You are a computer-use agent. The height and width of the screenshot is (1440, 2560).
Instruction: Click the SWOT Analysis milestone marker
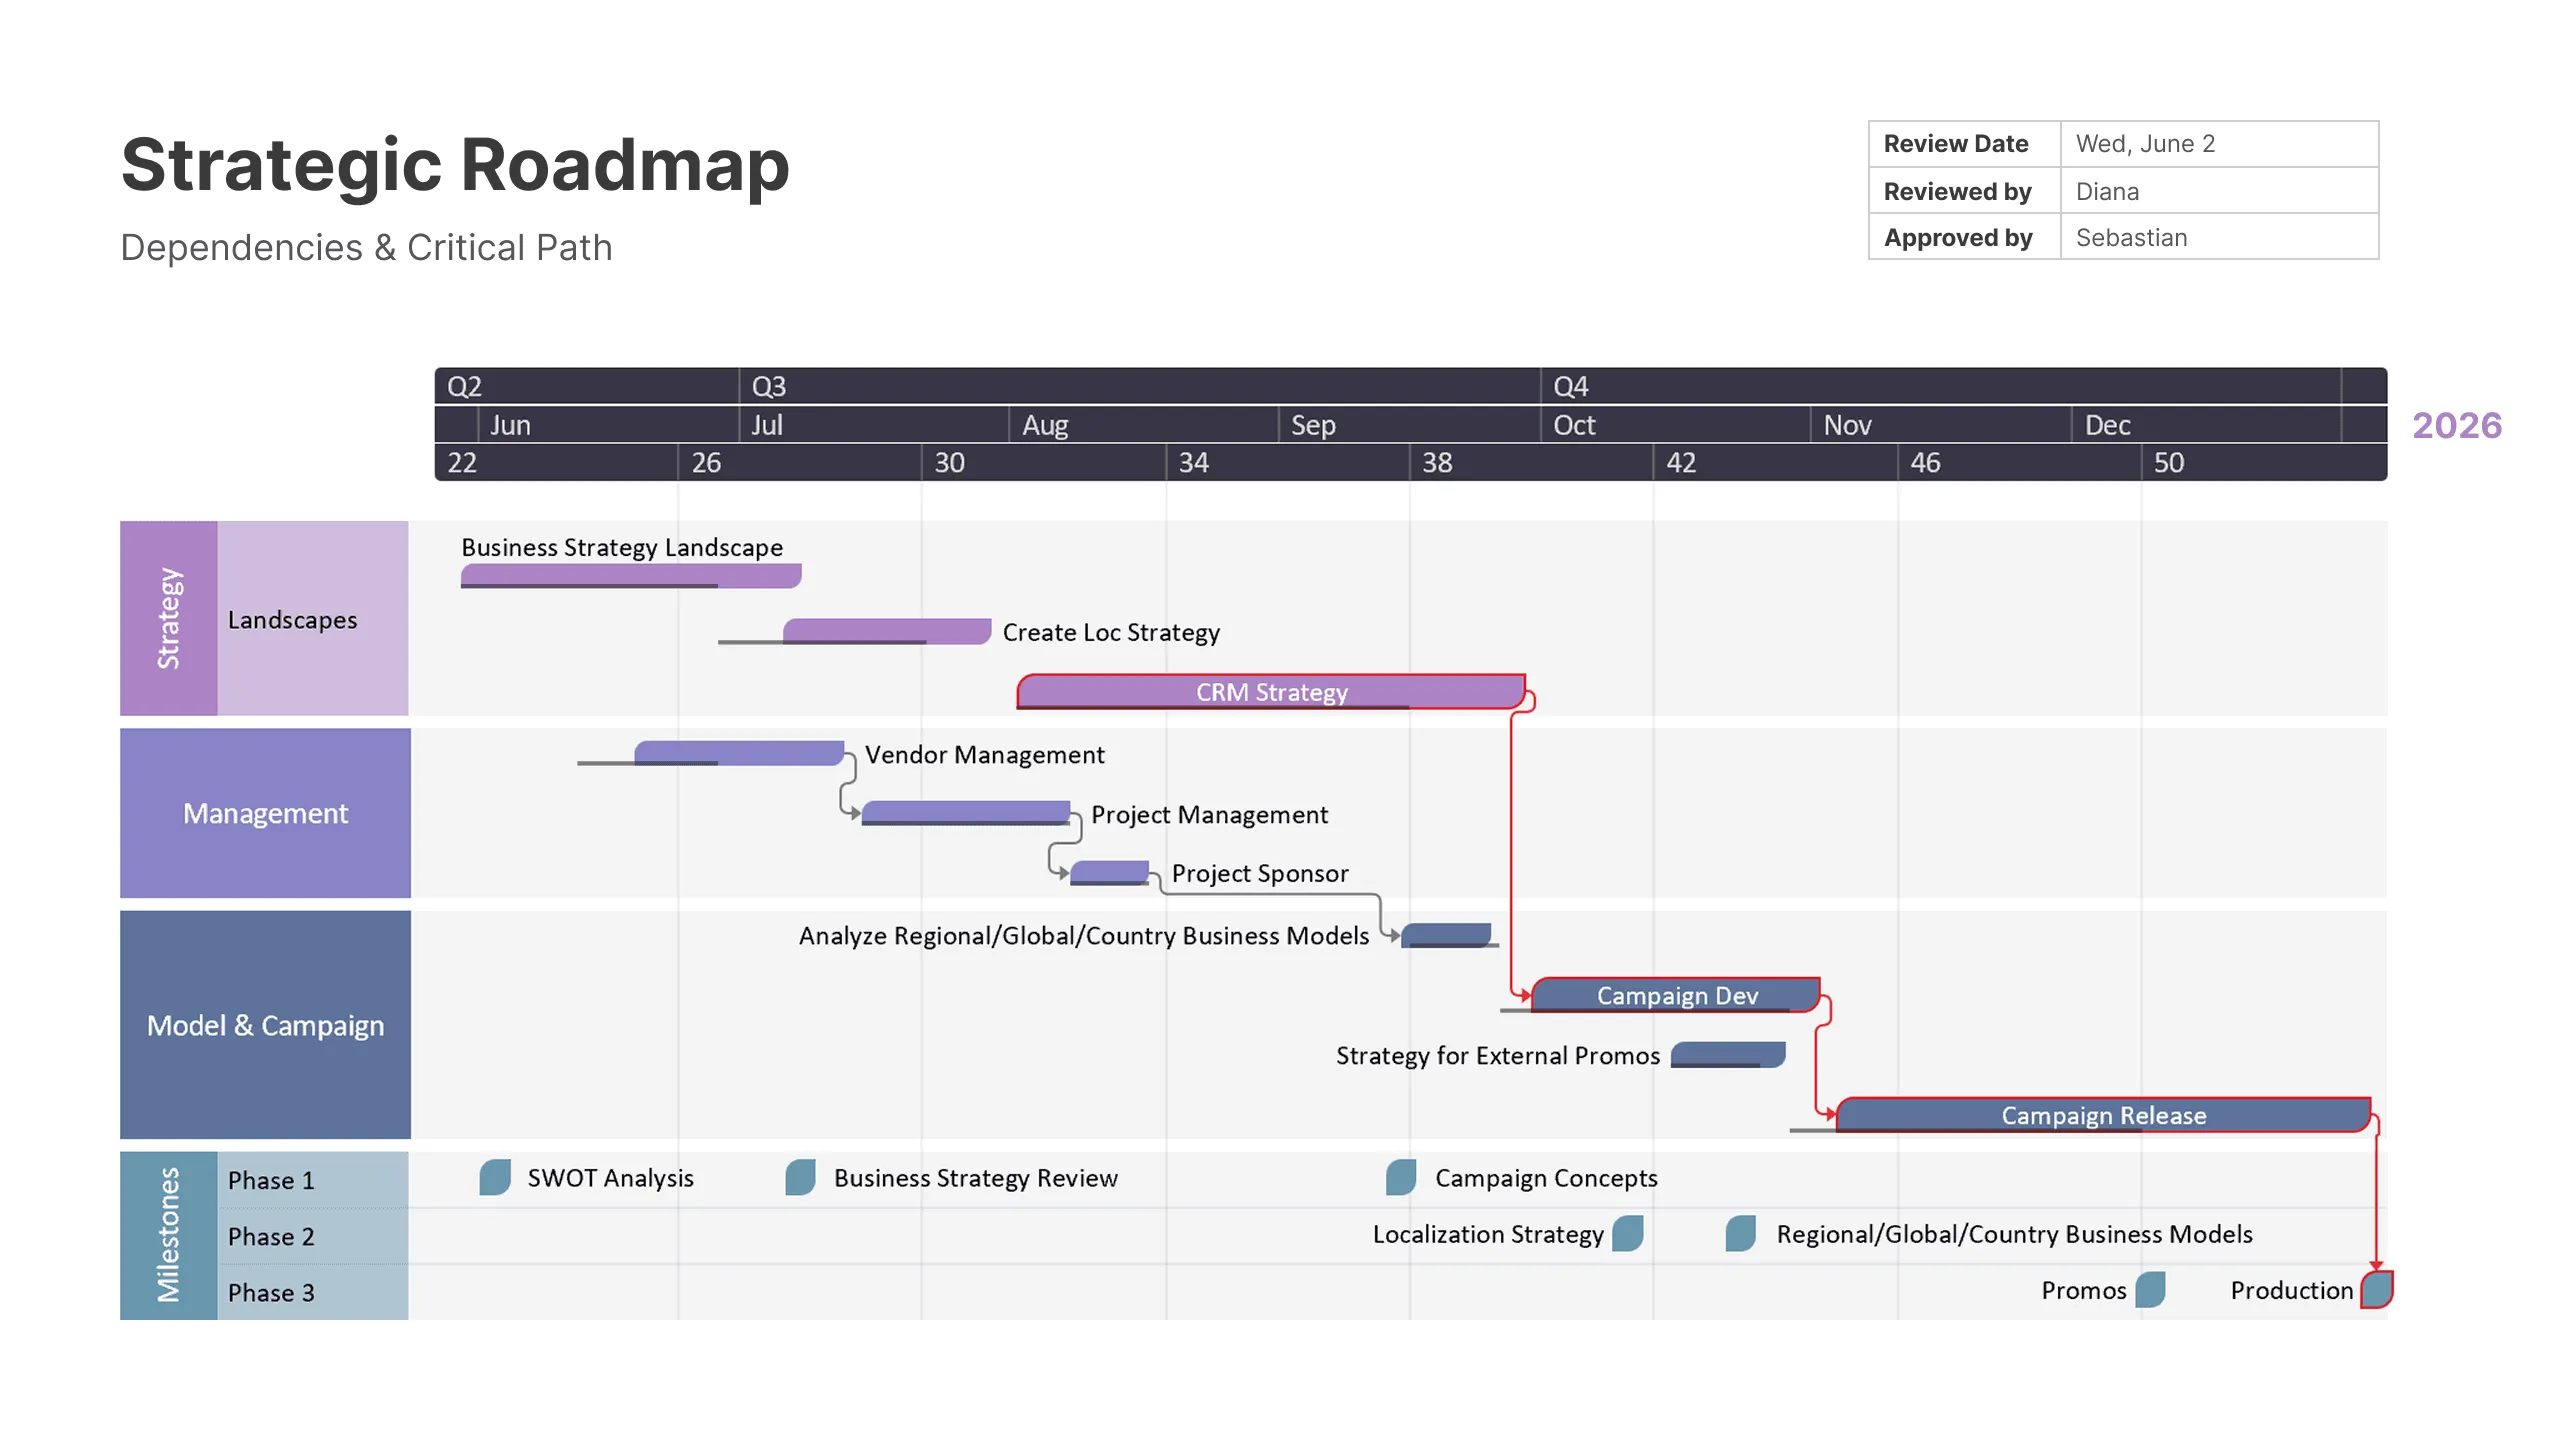tap(495, 1177)
